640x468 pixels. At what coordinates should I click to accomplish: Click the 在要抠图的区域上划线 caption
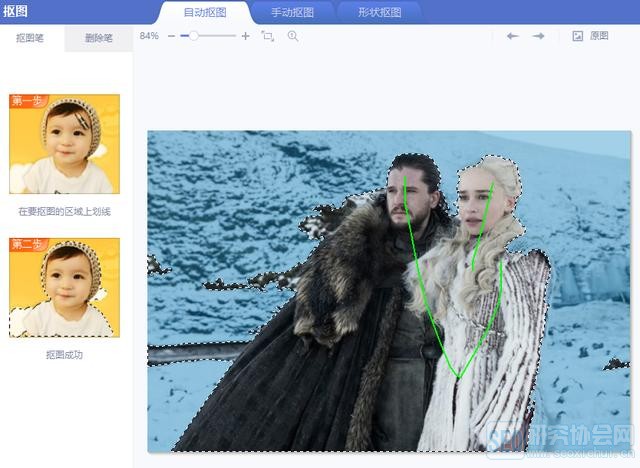64,211
